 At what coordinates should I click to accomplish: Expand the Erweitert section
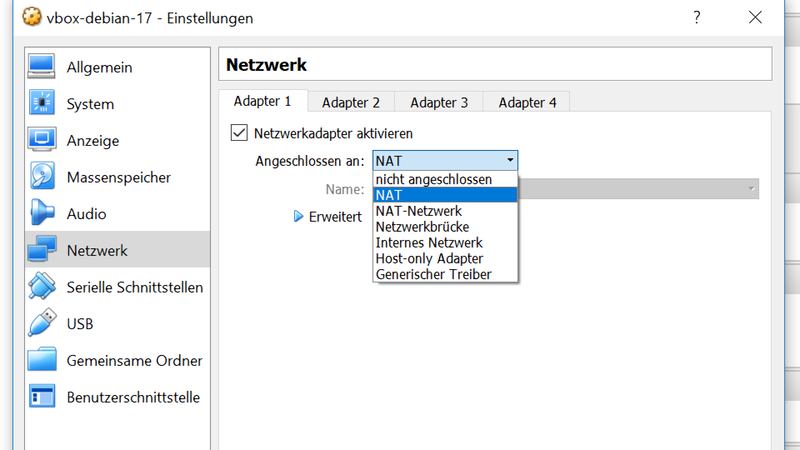(298, 216)
